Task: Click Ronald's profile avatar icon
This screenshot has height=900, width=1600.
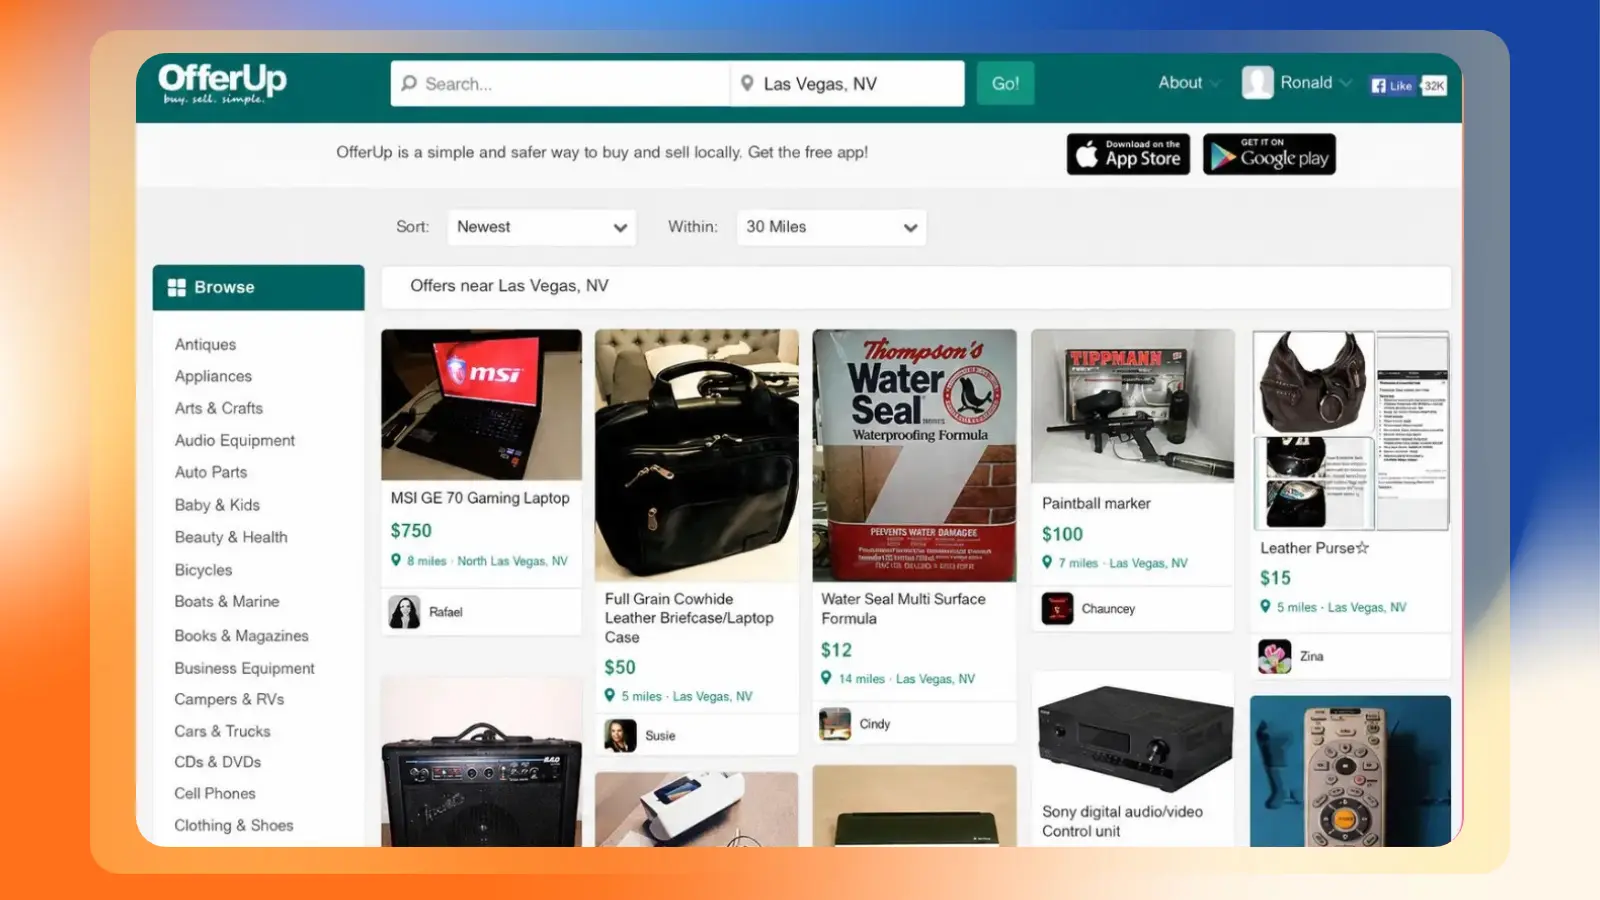Action: point(1257,83)
